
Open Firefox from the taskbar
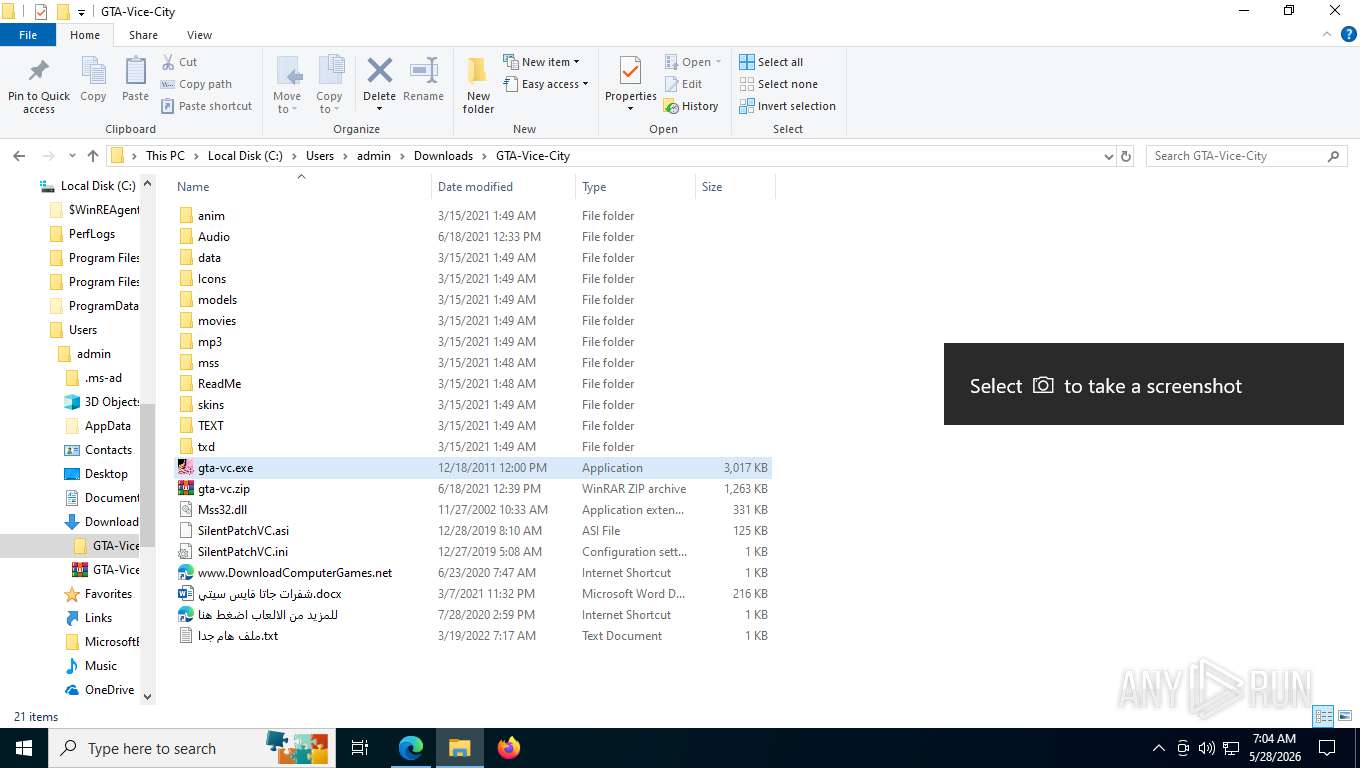tap(509, 748)
